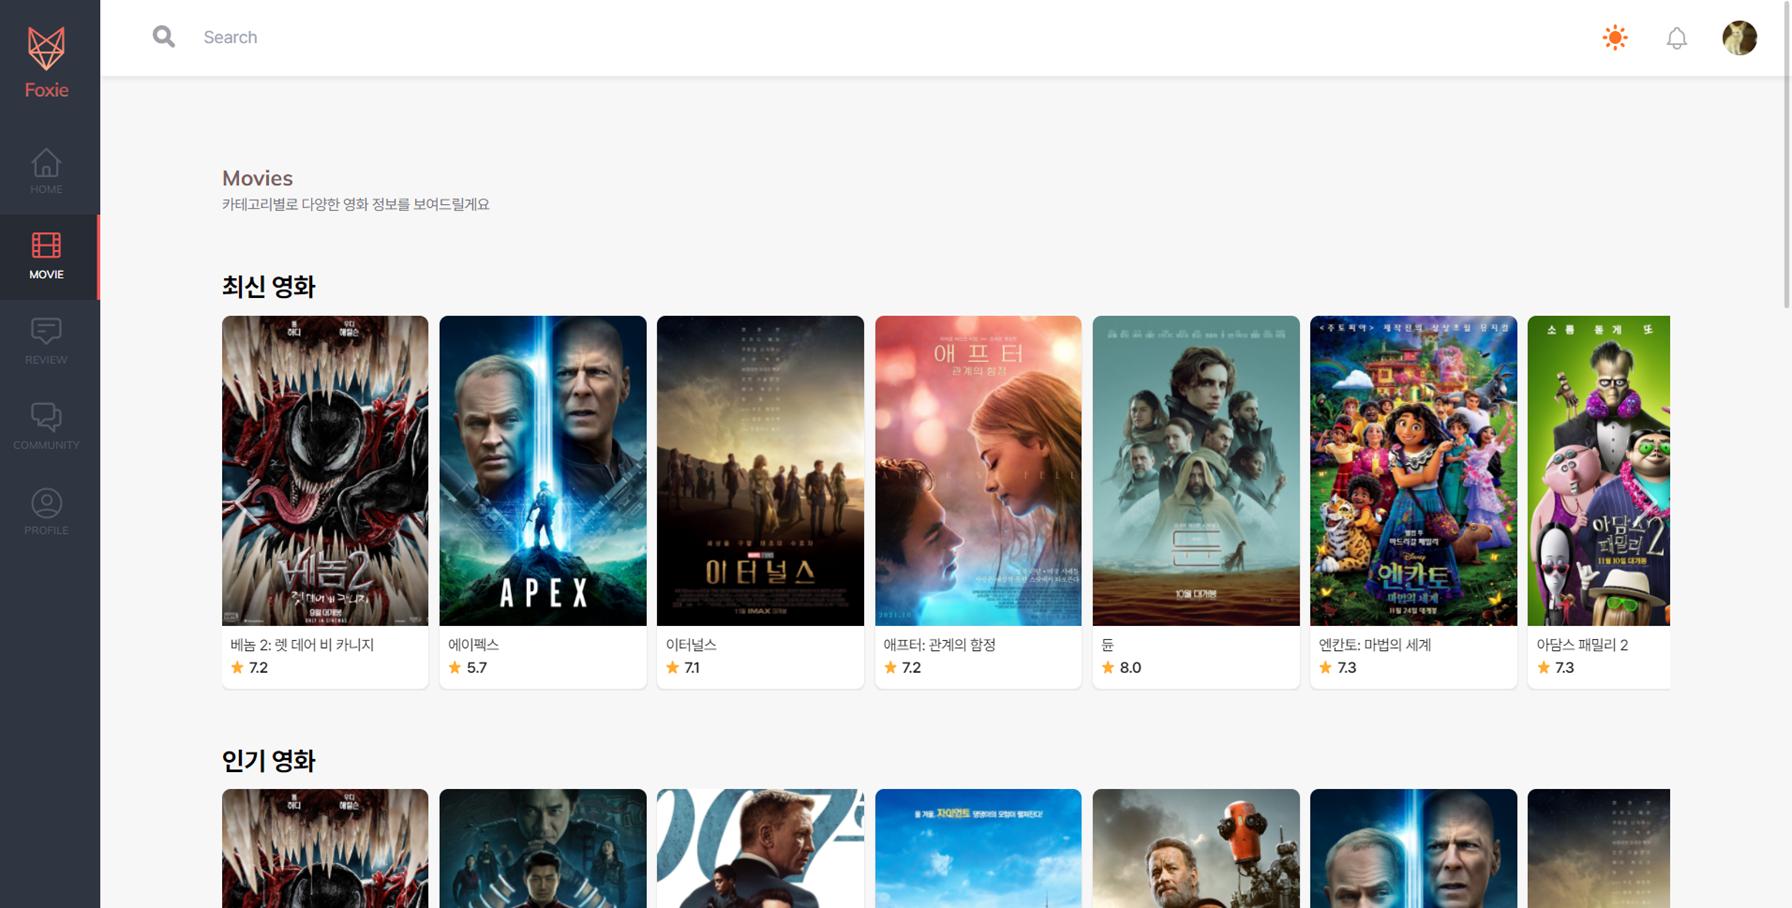The height and width of the screenshot is (908, 1792).
Task: Open the Shang-Chi poster in 인기 영화
Action: pyautogui.click(x=543, y=848)
